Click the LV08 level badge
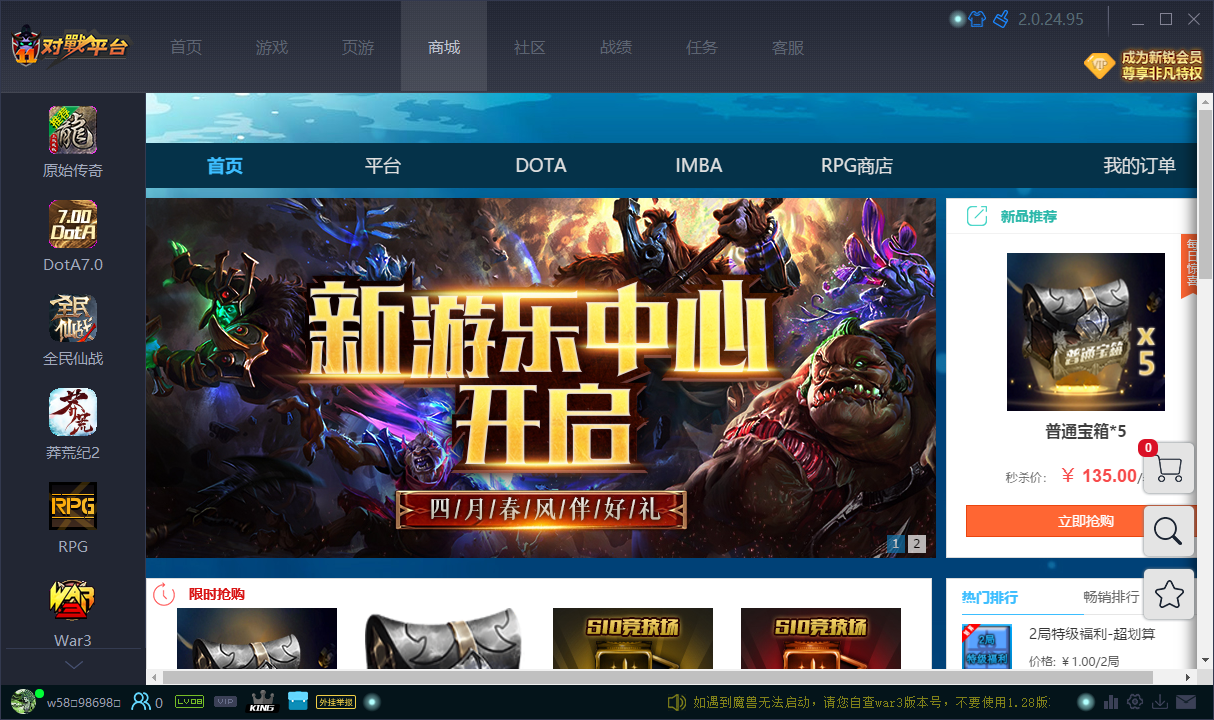This screenshot has height=720, width=1214. point(190,702)
